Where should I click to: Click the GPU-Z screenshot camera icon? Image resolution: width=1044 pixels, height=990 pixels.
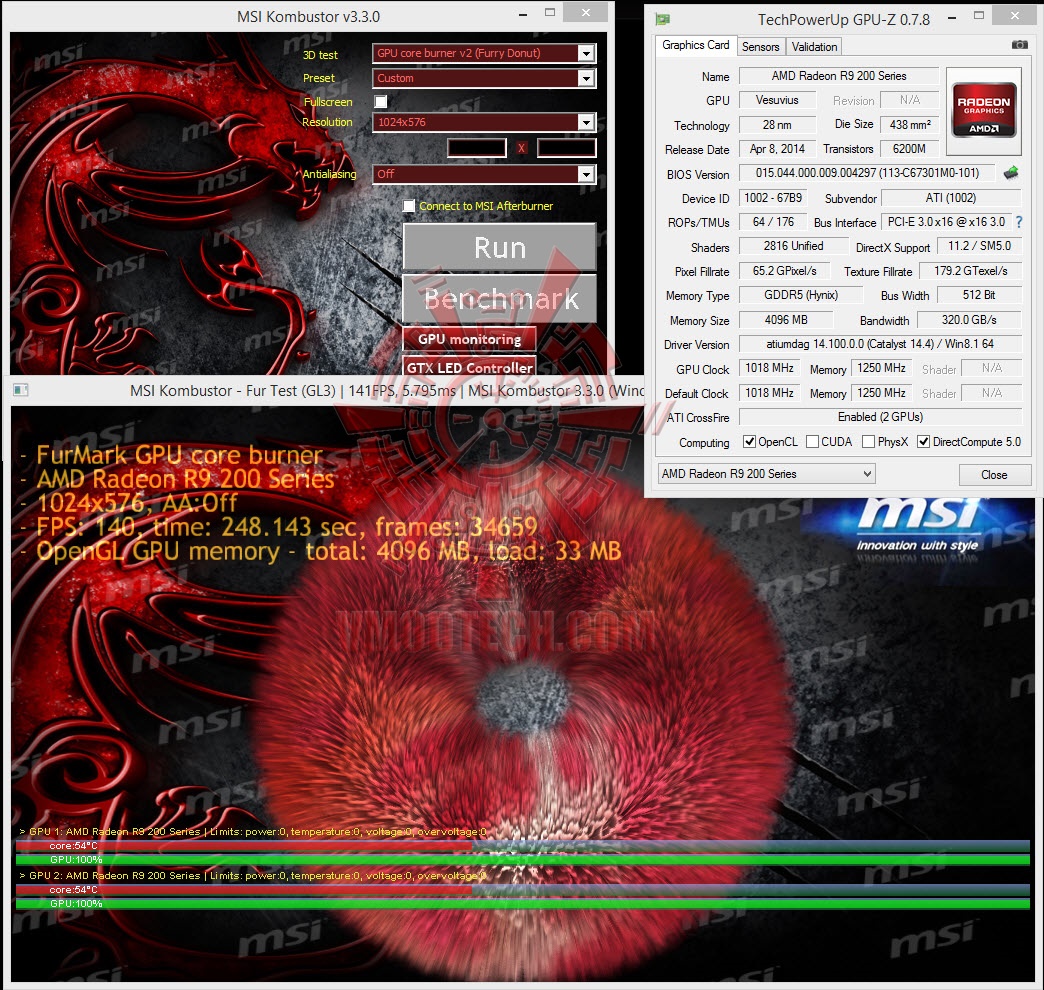tap(1019, 45)
